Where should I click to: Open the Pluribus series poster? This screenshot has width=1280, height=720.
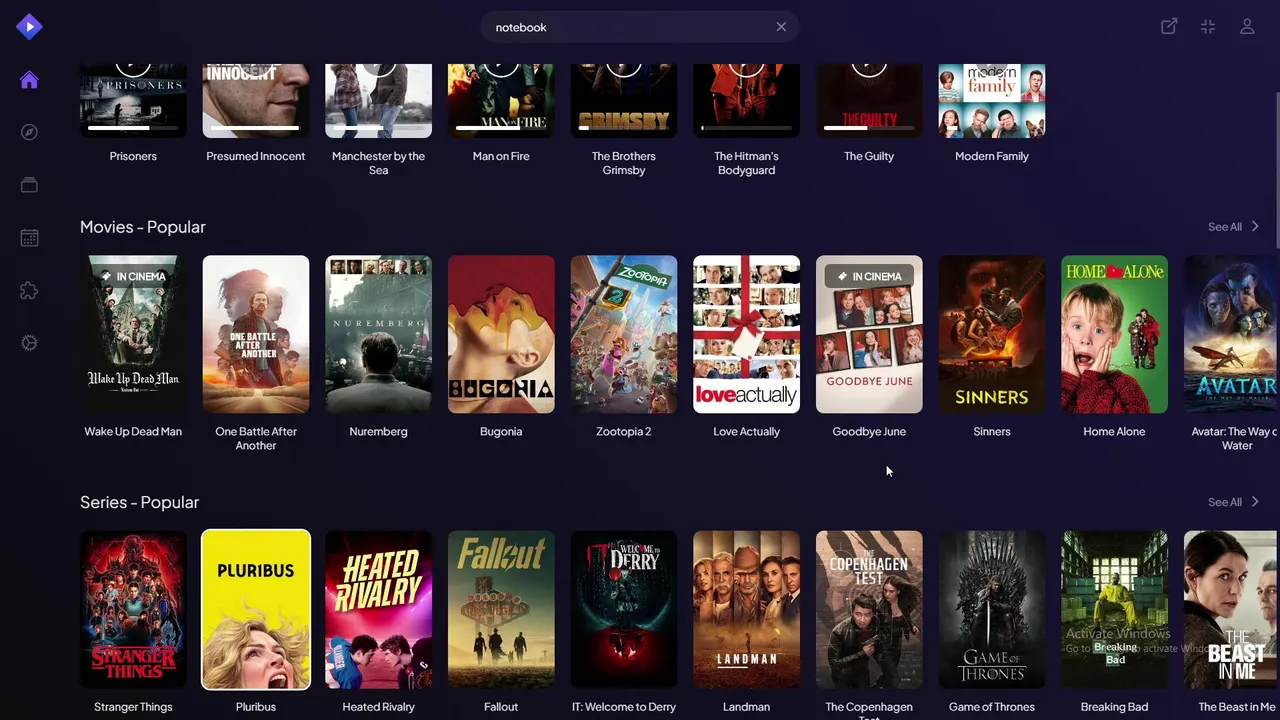coord(256,610)
